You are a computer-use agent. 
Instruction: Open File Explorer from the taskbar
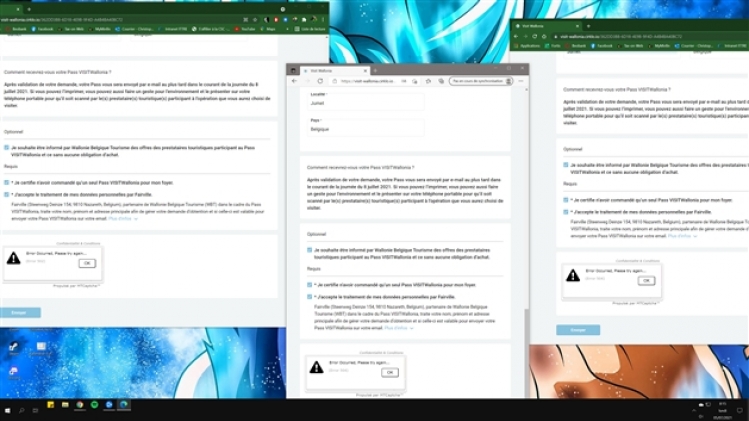click(66, 405)
